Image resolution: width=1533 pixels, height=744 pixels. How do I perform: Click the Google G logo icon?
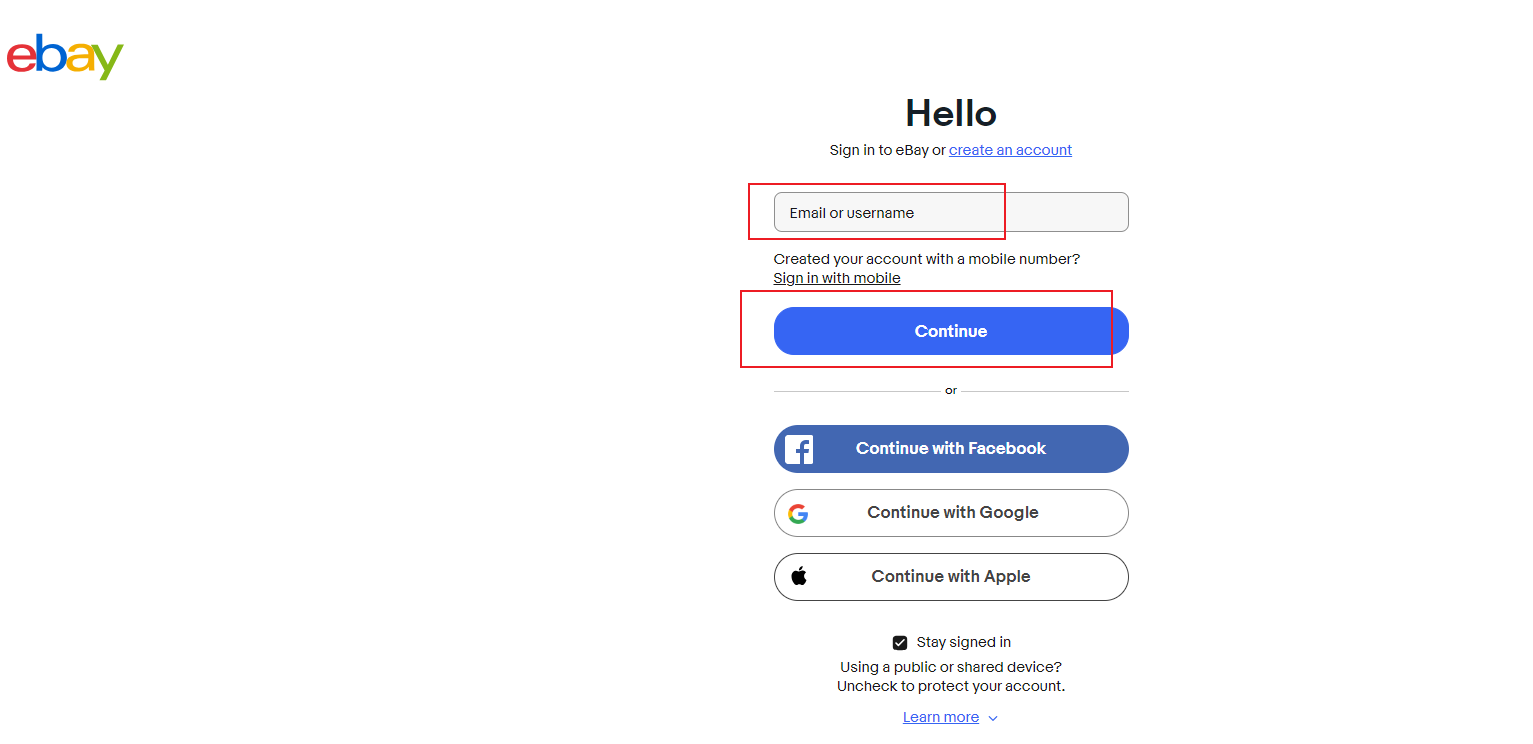coord(798,513)
